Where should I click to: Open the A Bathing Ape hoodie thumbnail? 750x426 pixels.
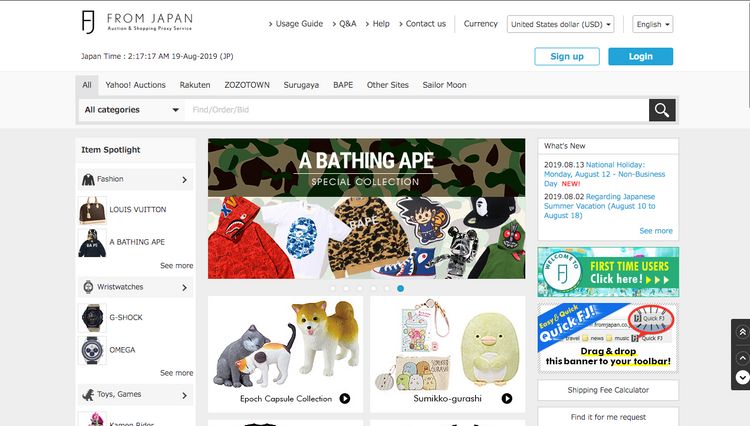click(x=92, y=242)
